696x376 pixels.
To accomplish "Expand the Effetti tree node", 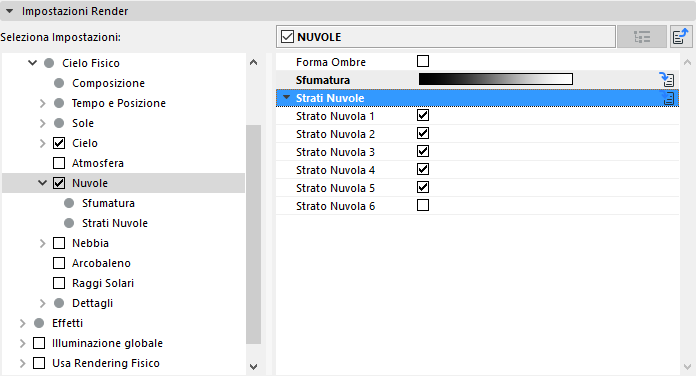I will coord(23,323).
